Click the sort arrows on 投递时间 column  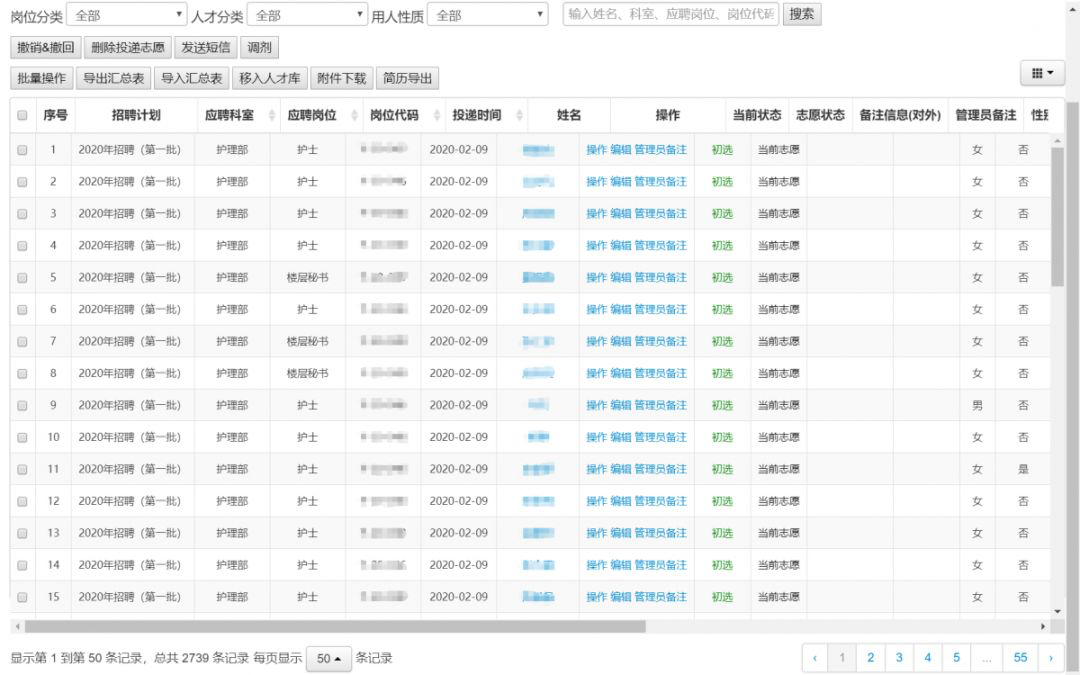click(x=518, y=115)
